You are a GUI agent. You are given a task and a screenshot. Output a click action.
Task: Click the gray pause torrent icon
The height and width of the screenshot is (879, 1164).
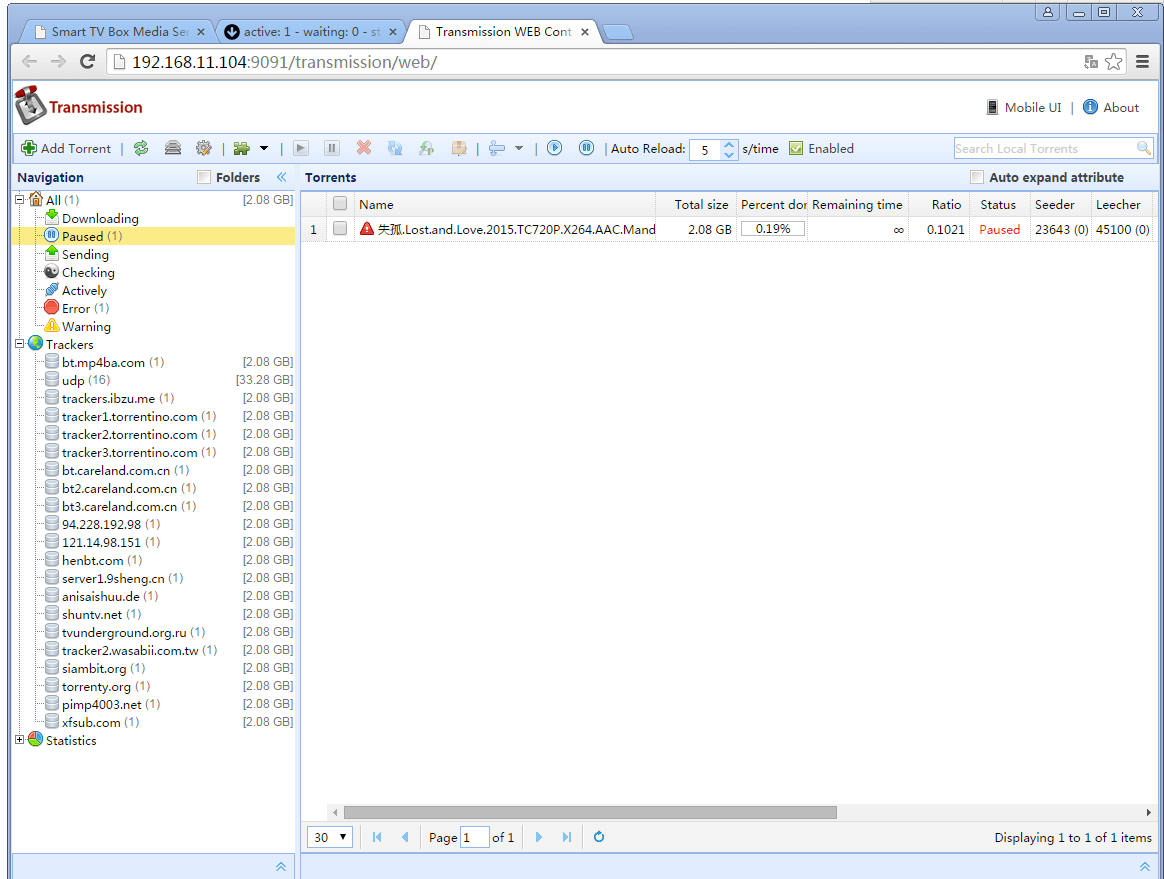332,148
